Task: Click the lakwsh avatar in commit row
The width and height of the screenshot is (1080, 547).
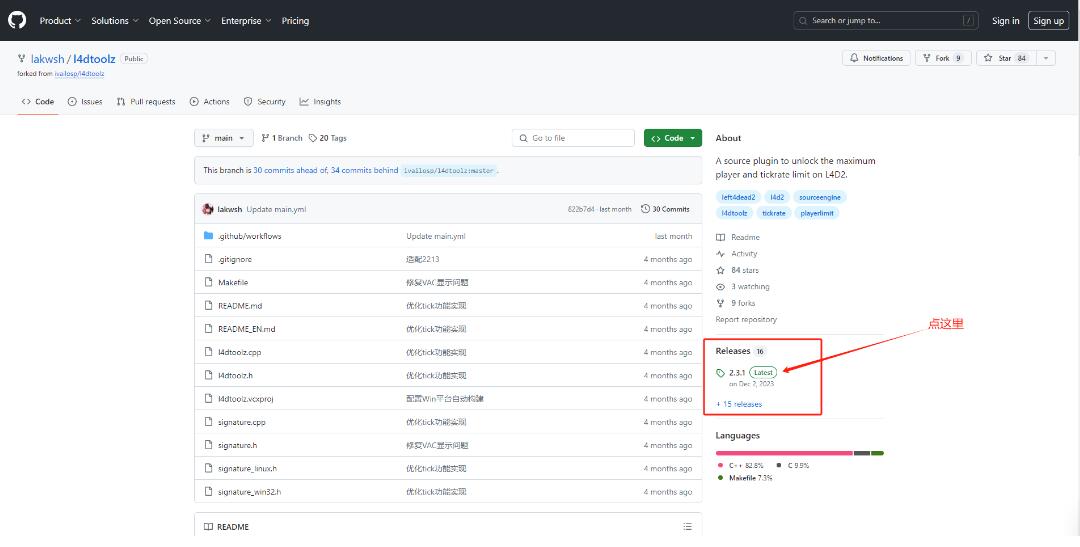Action: click(207, 209)
